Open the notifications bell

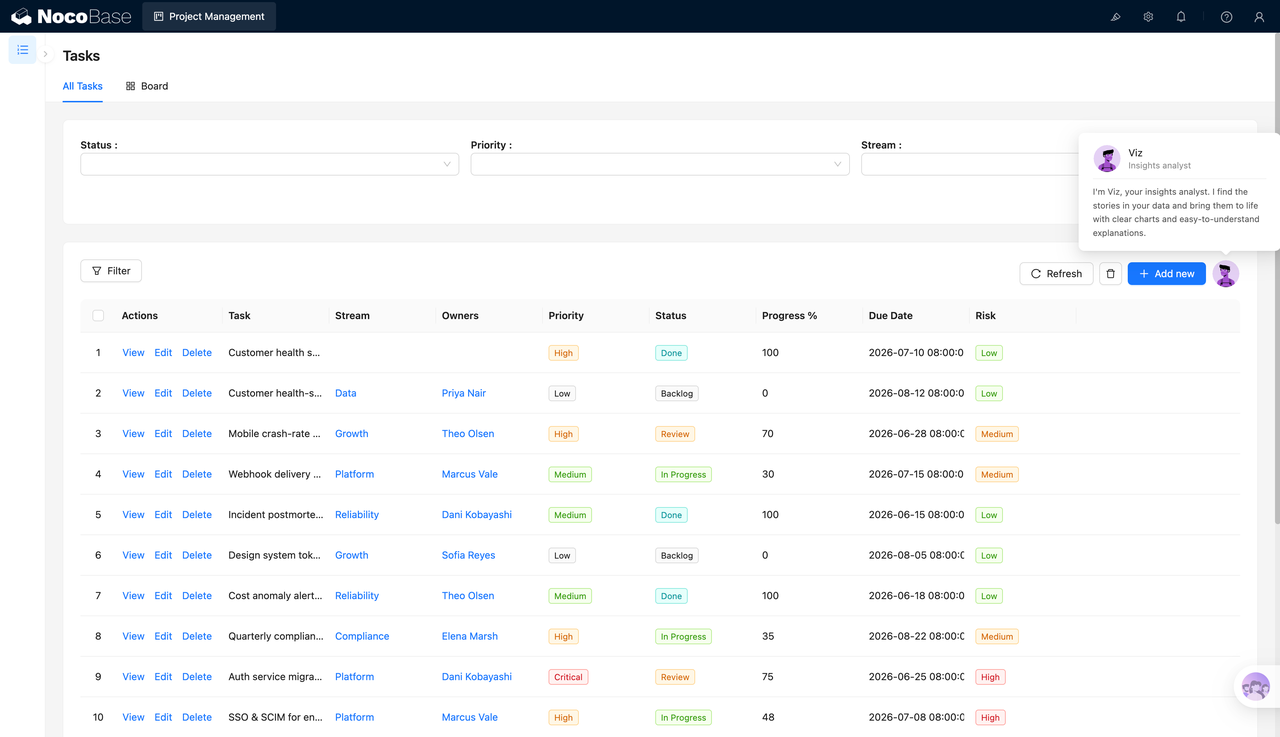pyautogui.click(x=1181, y=17)
